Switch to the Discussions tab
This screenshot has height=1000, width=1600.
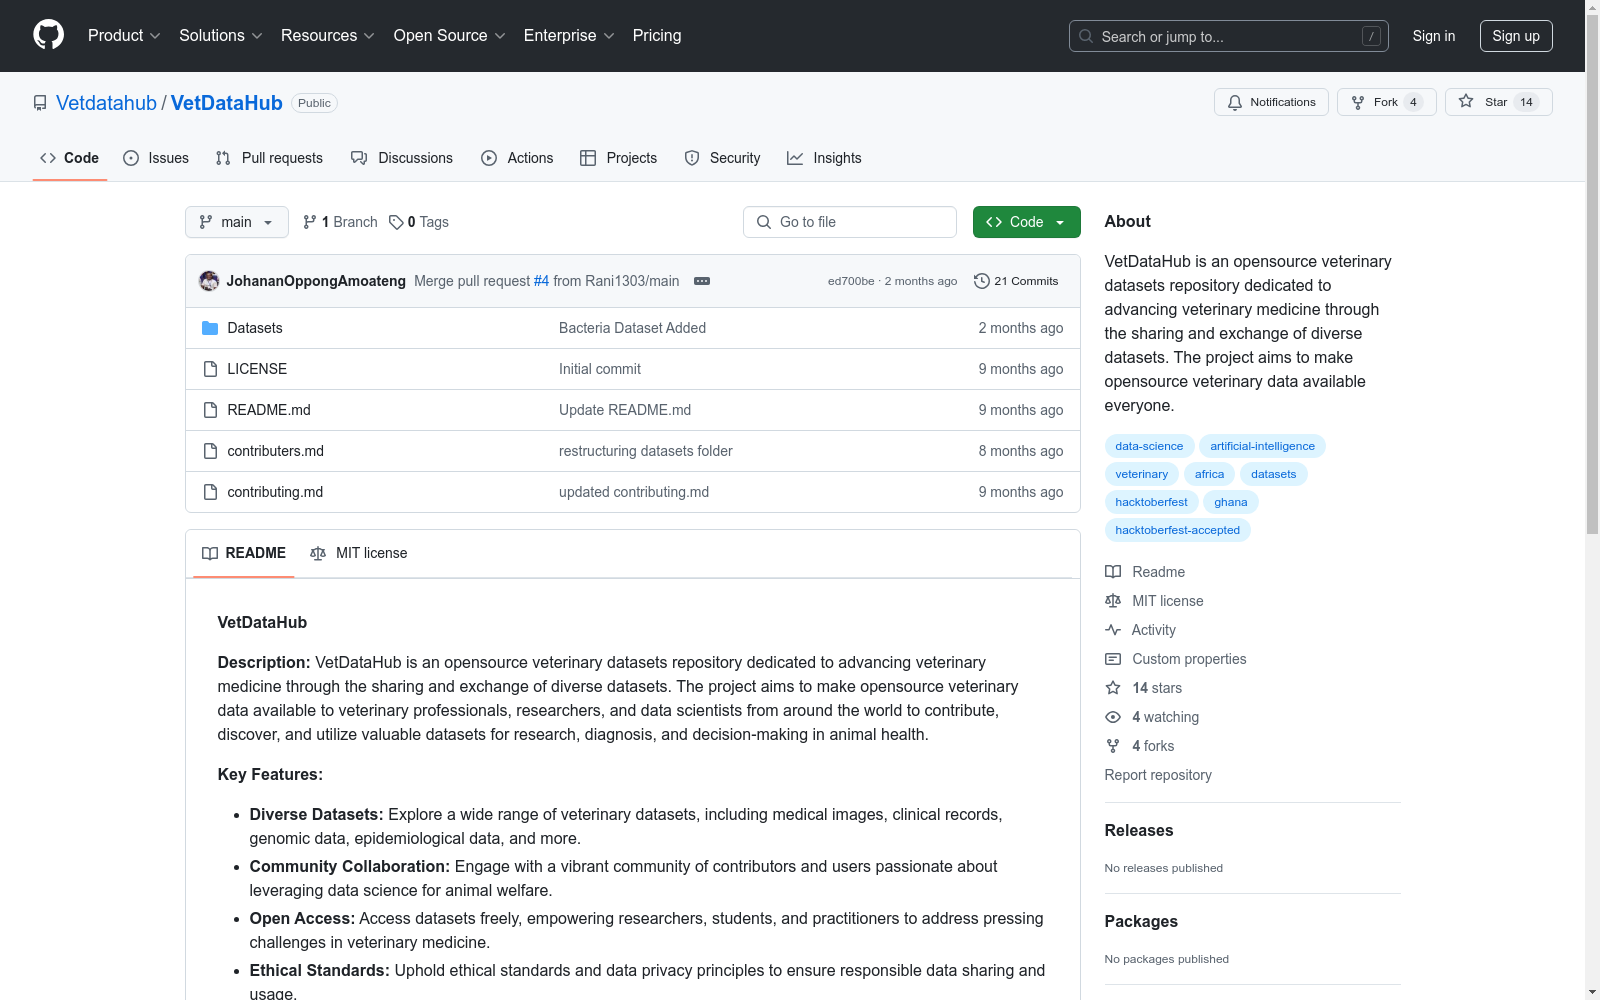tap(402, 158)
